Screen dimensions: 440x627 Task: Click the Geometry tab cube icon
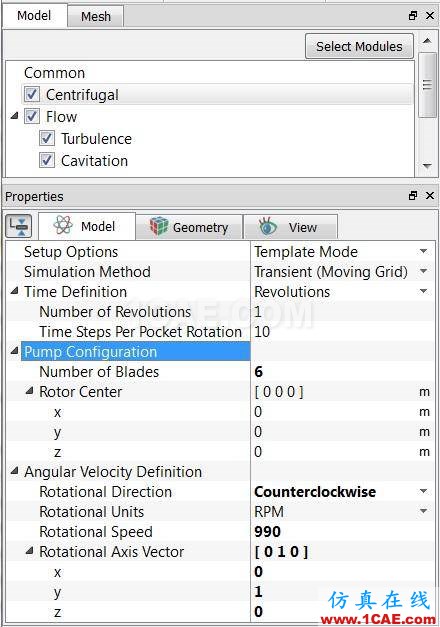point(159,226)
